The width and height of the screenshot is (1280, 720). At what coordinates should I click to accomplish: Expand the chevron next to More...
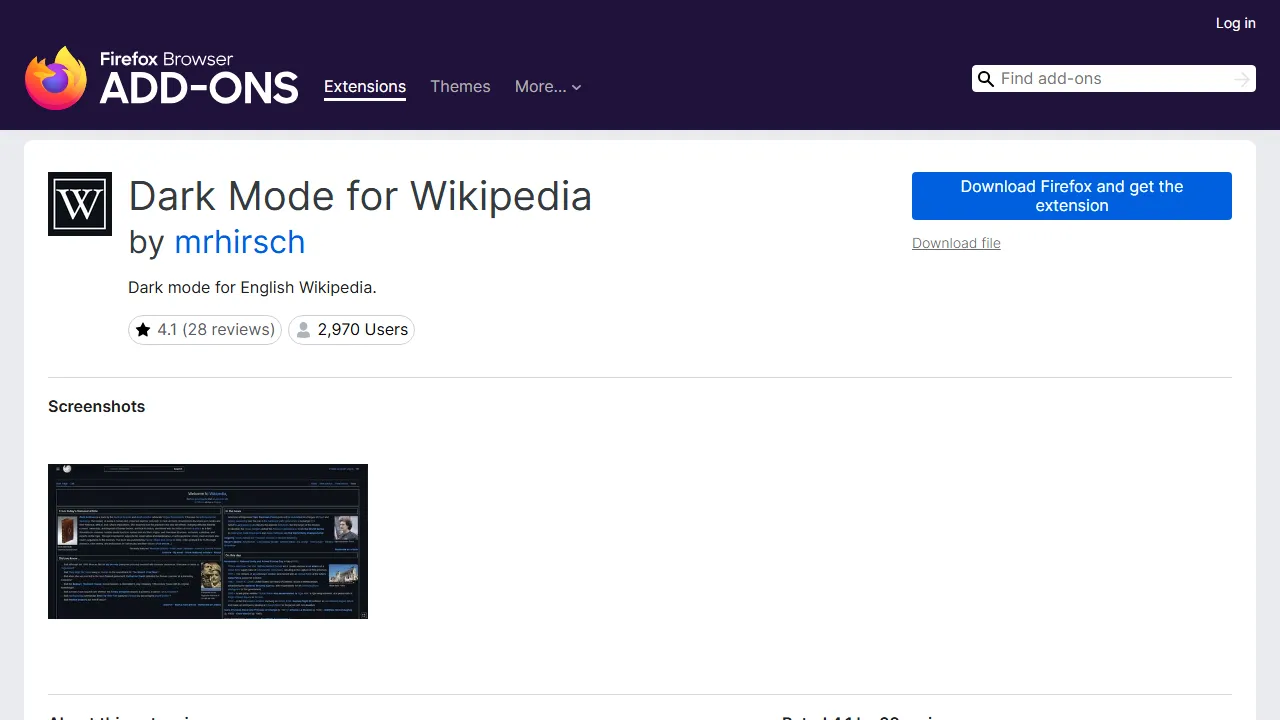click(577, 88)
